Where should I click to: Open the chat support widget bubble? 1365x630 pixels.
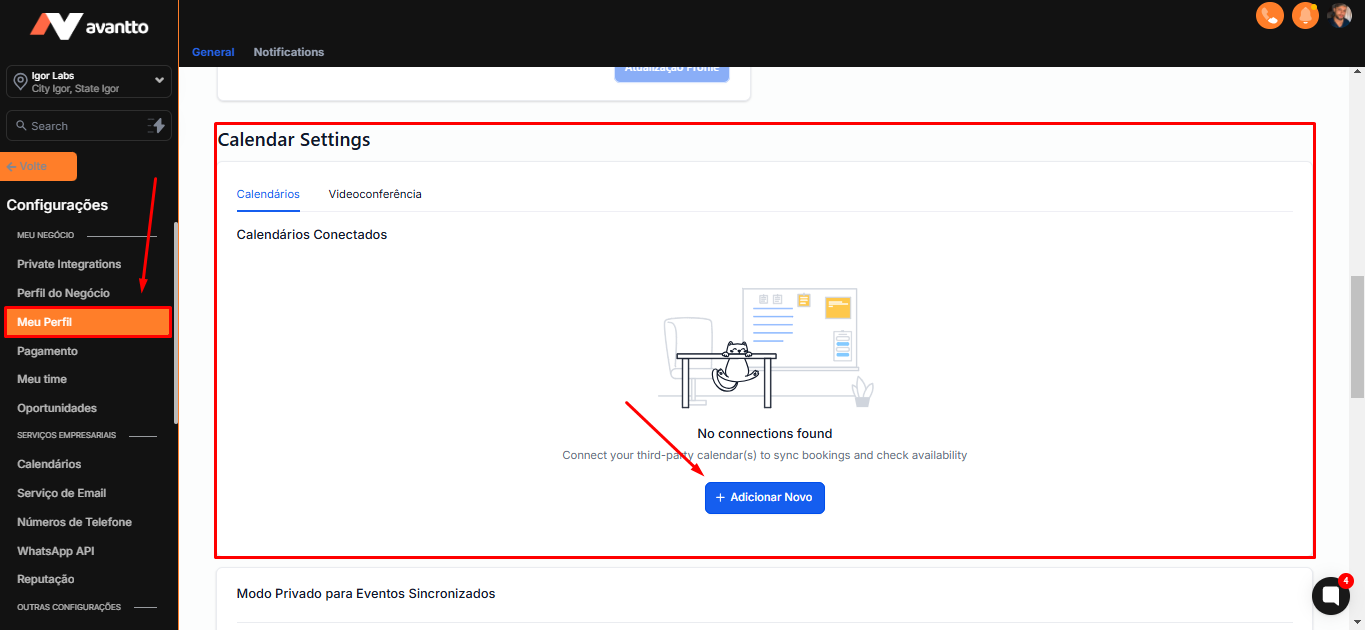pos(1330,595)
